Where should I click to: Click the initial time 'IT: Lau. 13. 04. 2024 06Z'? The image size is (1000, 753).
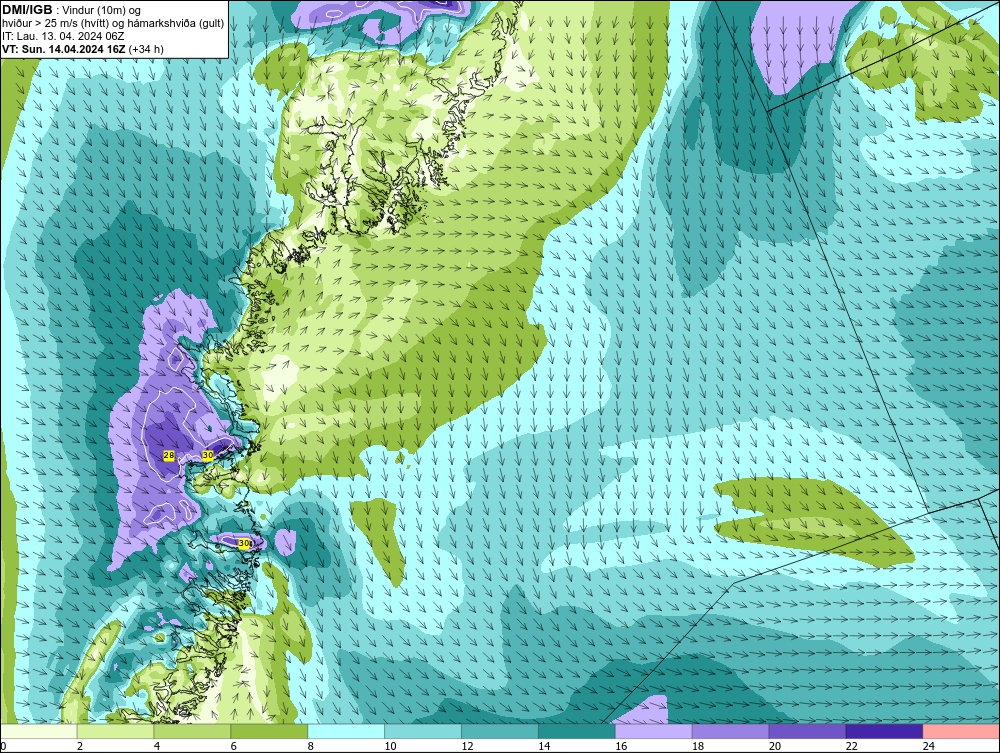pyautogui.click(x=63, y=36)
